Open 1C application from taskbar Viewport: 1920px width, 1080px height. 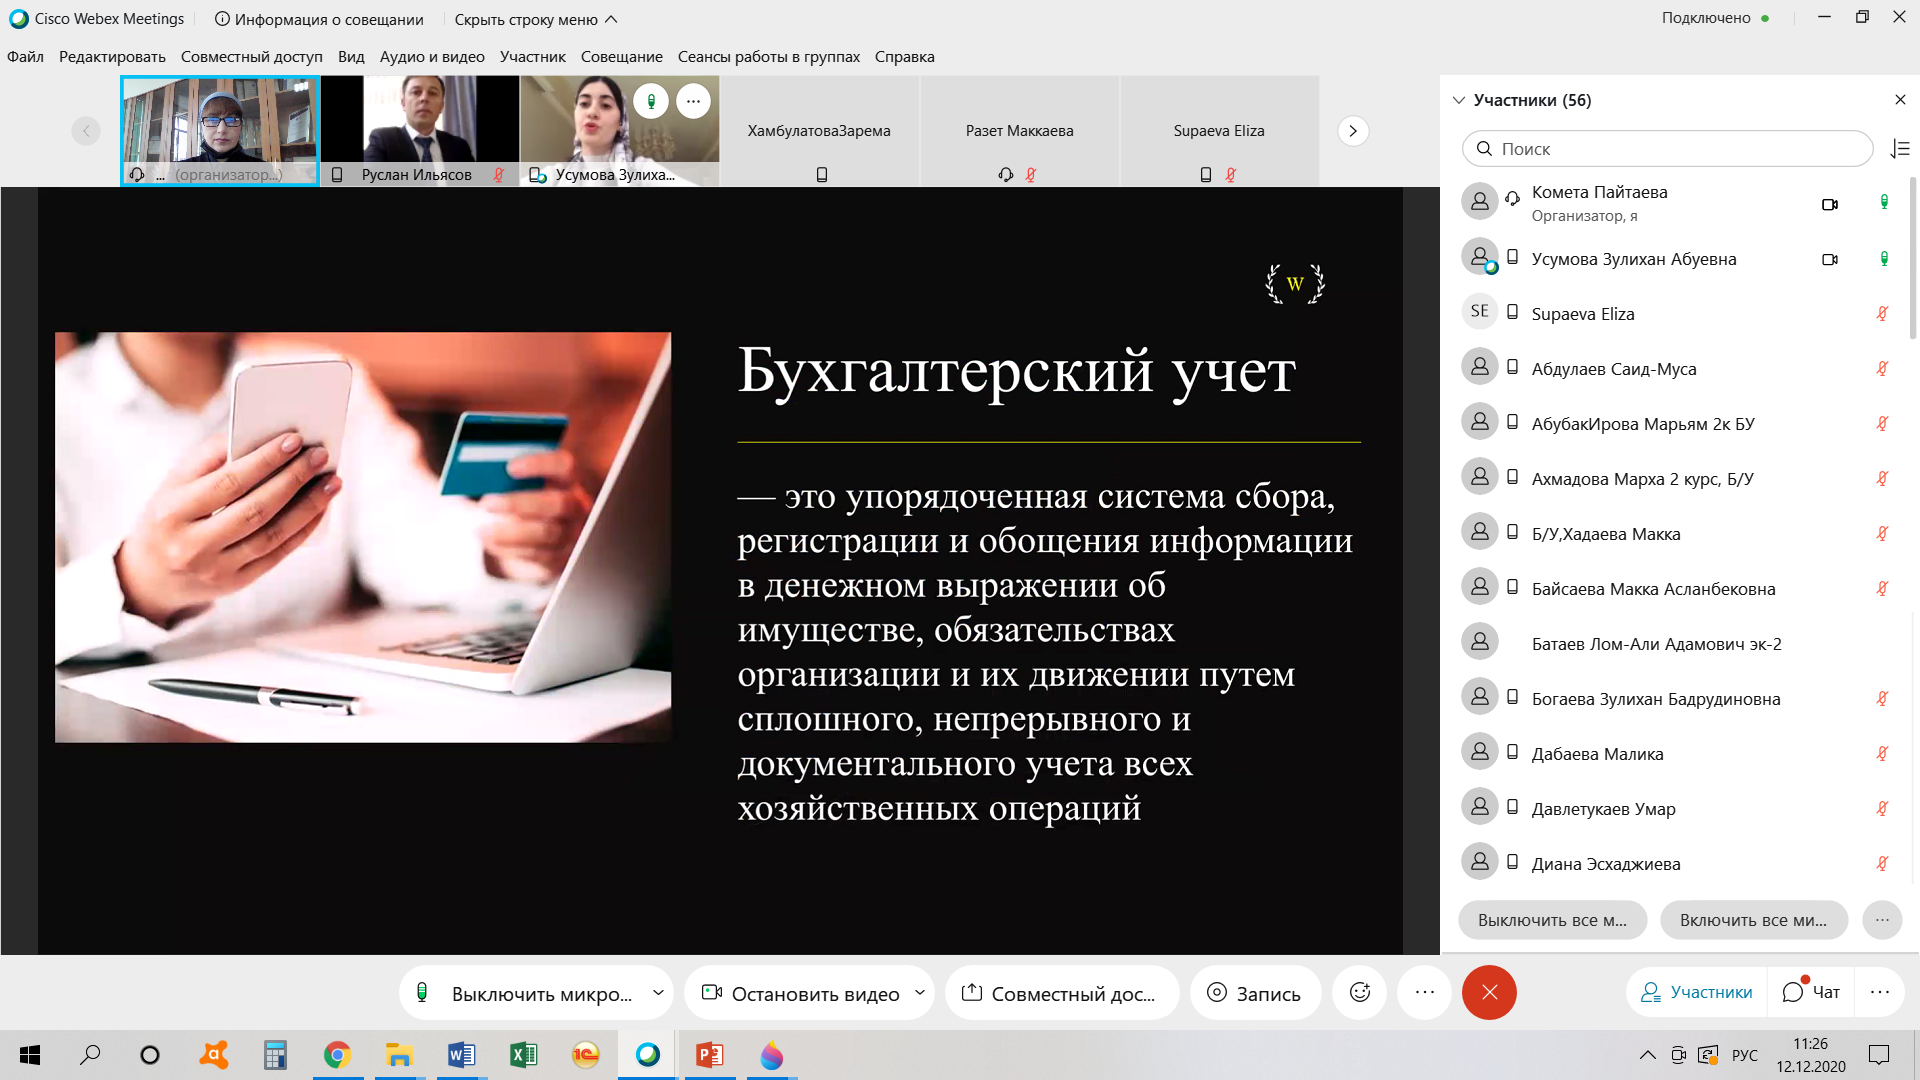[585, 1055]
